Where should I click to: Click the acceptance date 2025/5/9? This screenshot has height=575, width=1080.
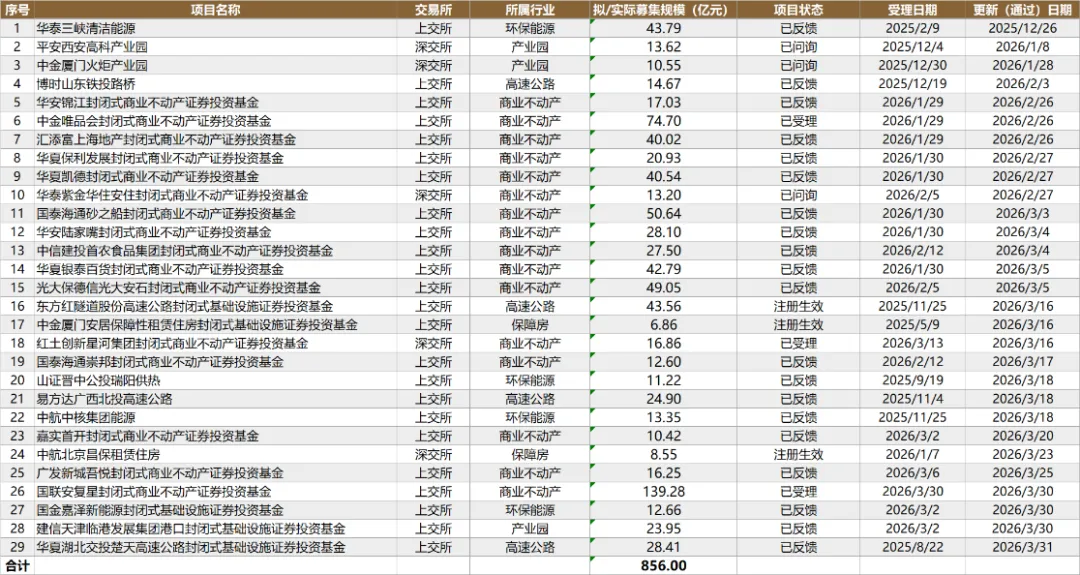[912, 325]
